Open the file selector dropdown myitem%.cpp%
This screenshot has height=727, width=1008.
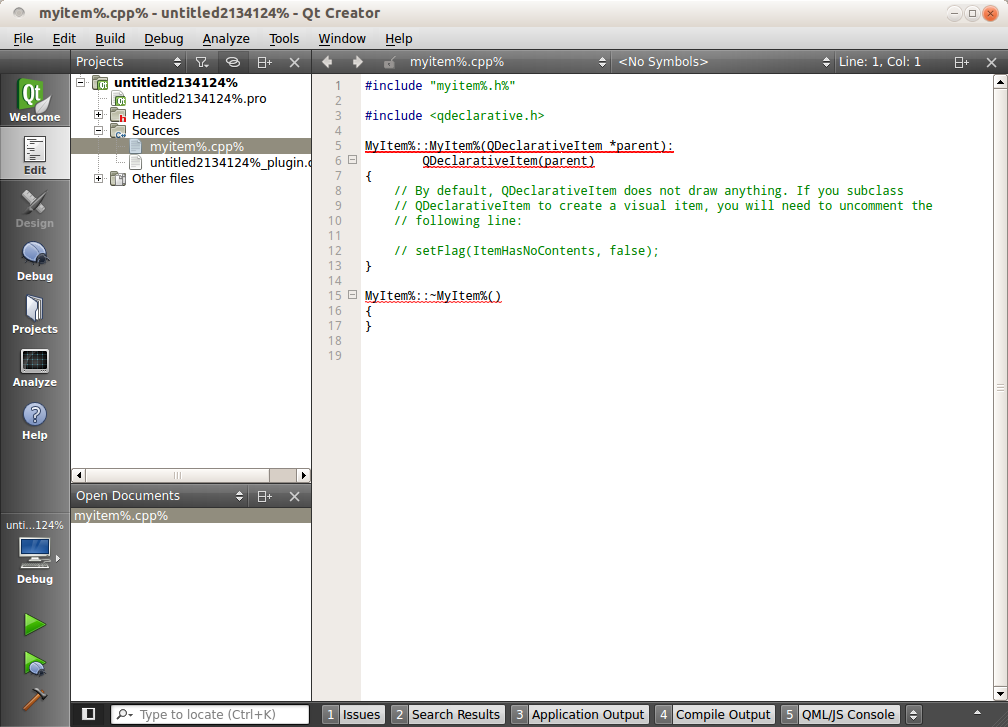click(508, 62)
